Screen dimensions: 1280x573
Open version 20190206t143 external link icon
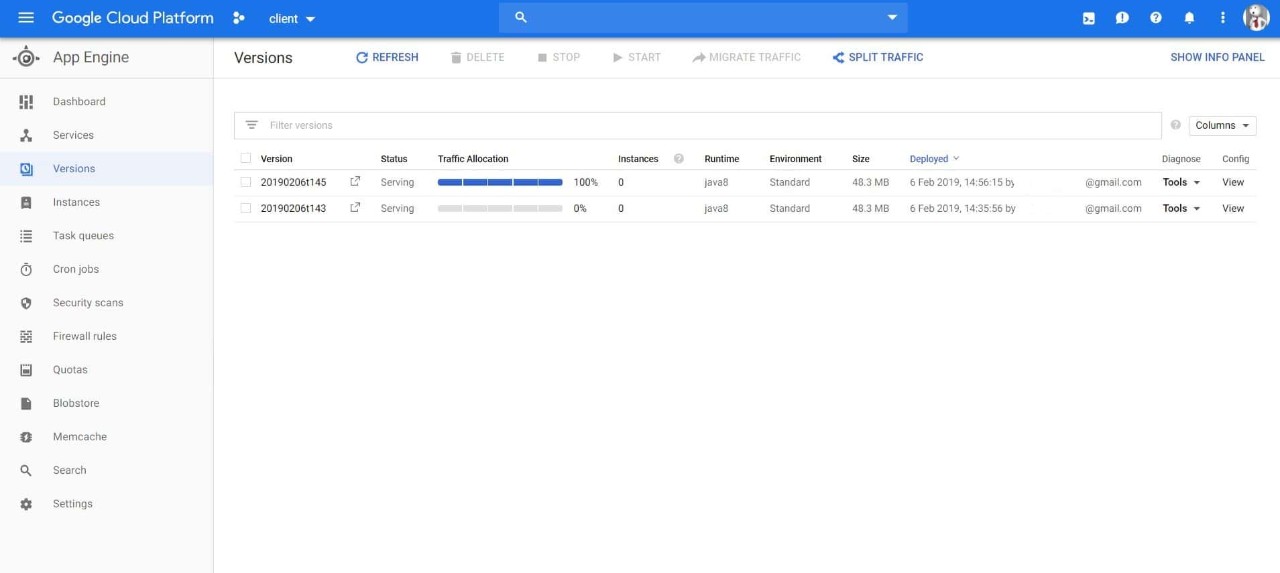(355, 208)
